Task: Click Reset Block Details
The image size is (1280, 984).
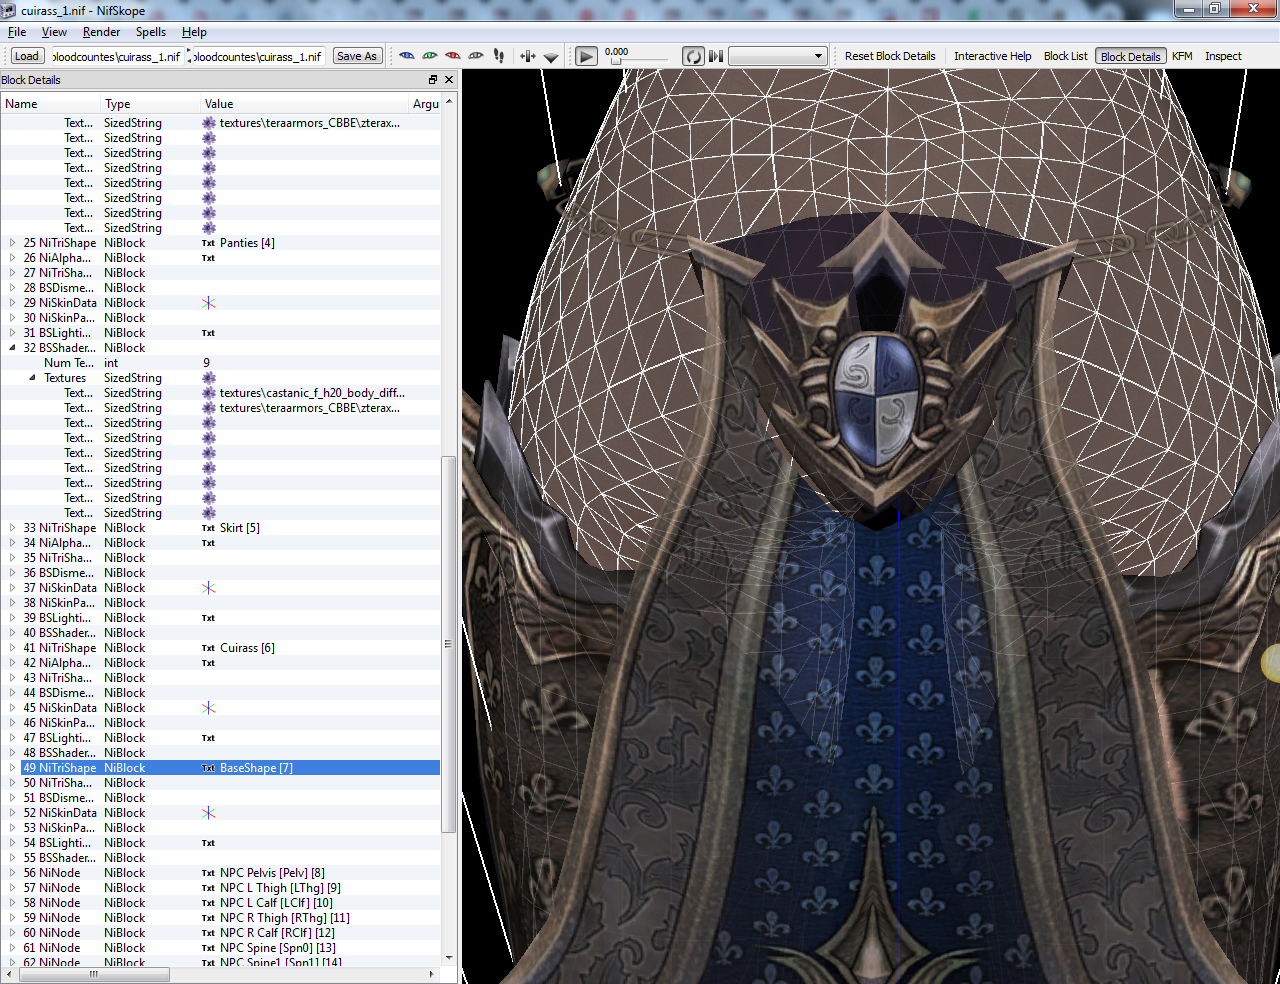Action: click(890, 56)
